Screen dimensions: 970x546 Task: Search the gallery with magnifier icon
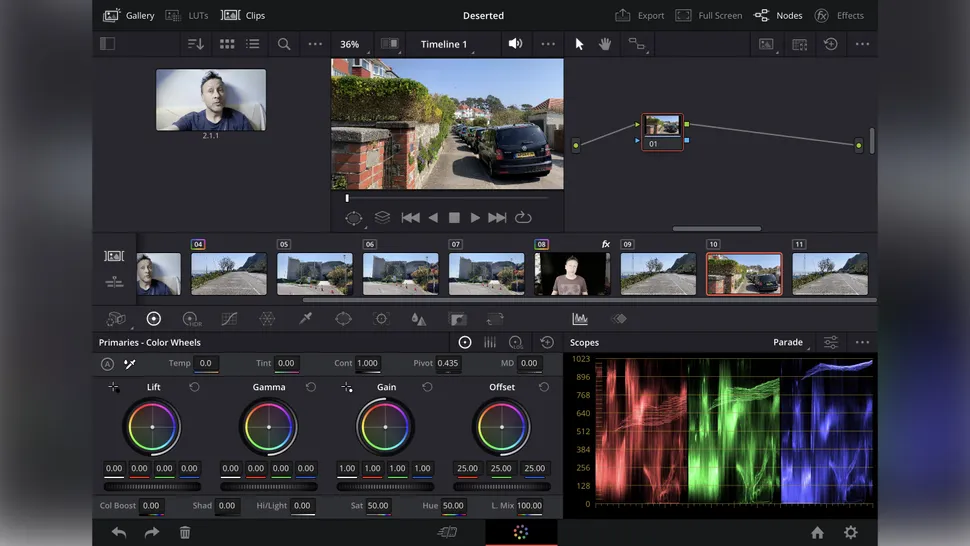[284, 44]
